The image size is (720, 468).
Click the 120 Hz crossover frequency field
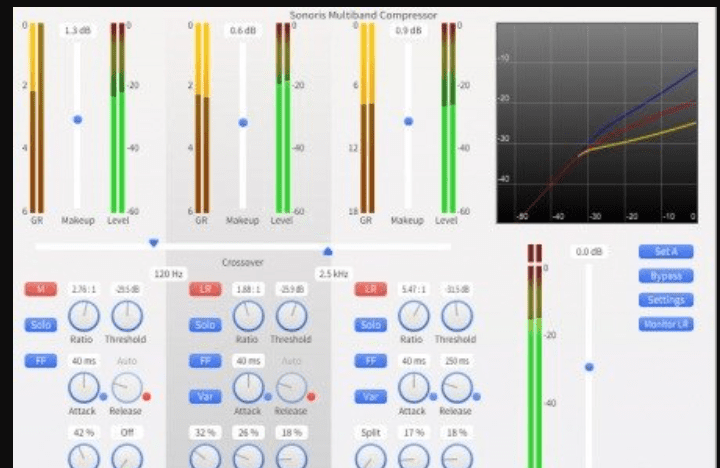[169, 274]
